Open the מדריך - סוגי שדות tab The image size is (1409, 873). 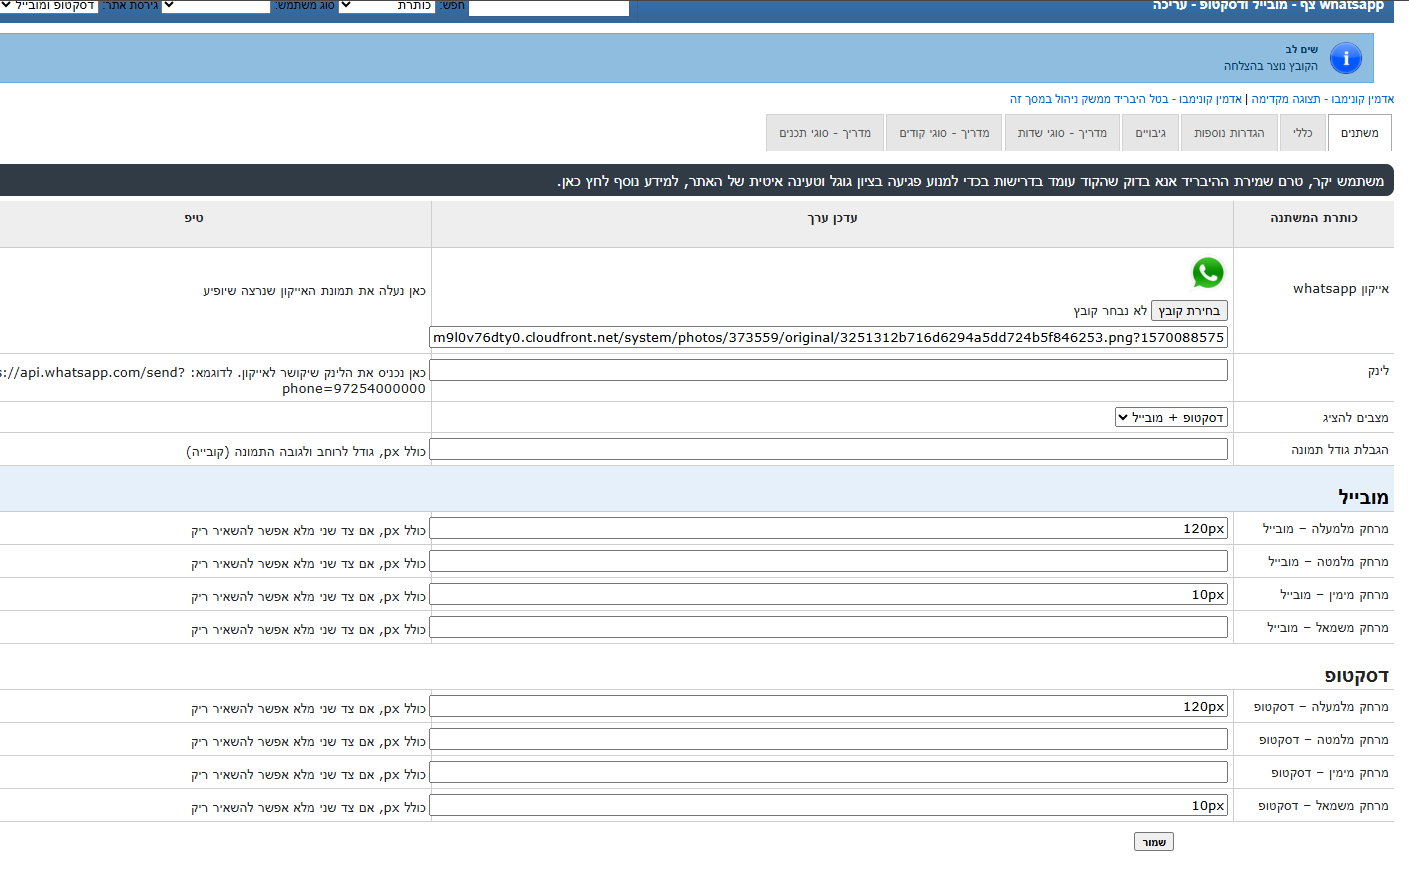pos(1062,133)
